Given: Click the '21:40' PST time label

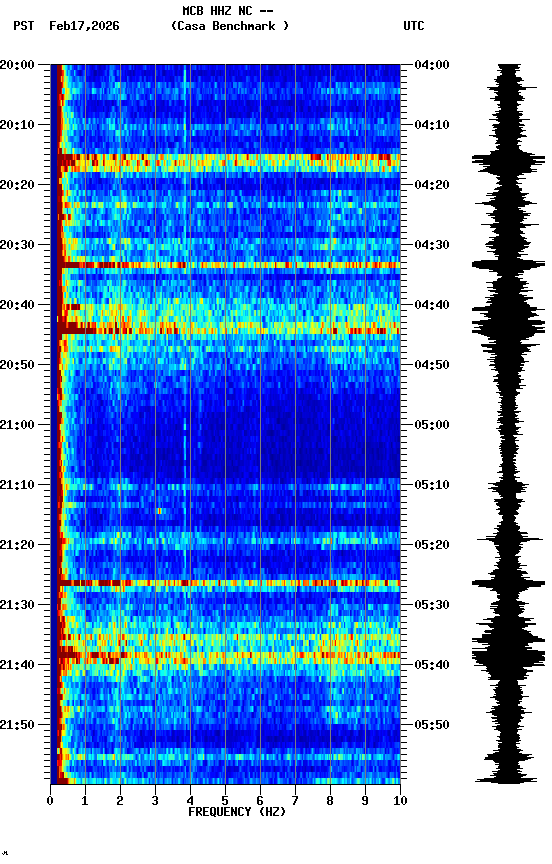Looking at the screenshot, I should (x=17, y=666).
